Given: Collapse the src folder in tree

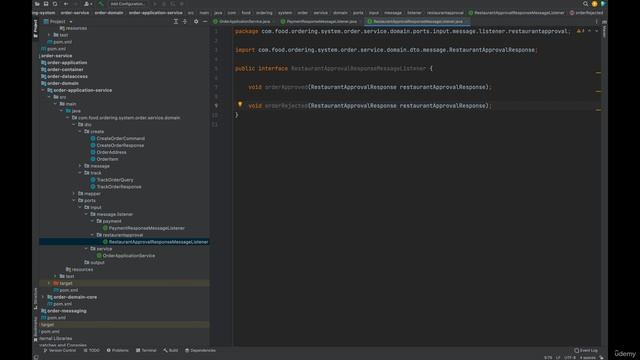Looking at the screenshot, I should point(49,97).
